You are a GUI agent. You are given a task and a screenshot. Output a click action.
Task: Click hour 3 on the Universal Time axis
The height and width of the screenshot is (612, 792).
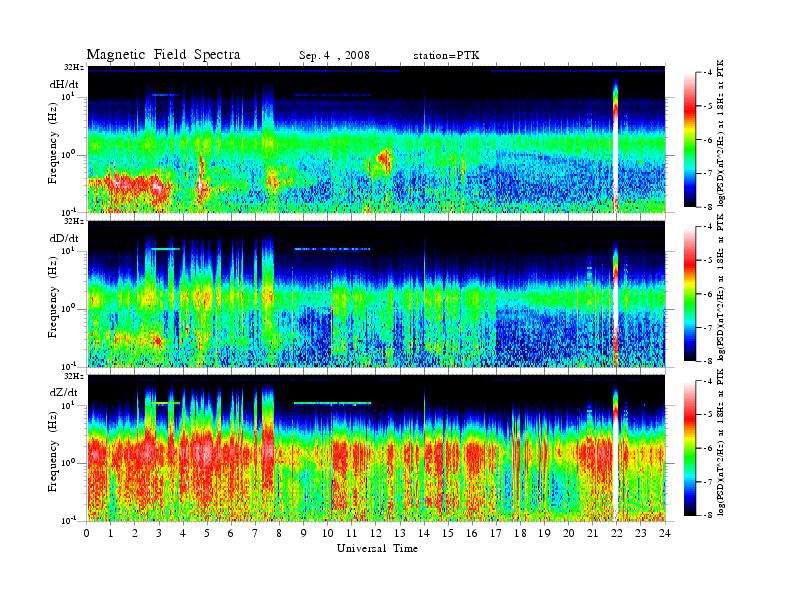(x=159, y=534)
